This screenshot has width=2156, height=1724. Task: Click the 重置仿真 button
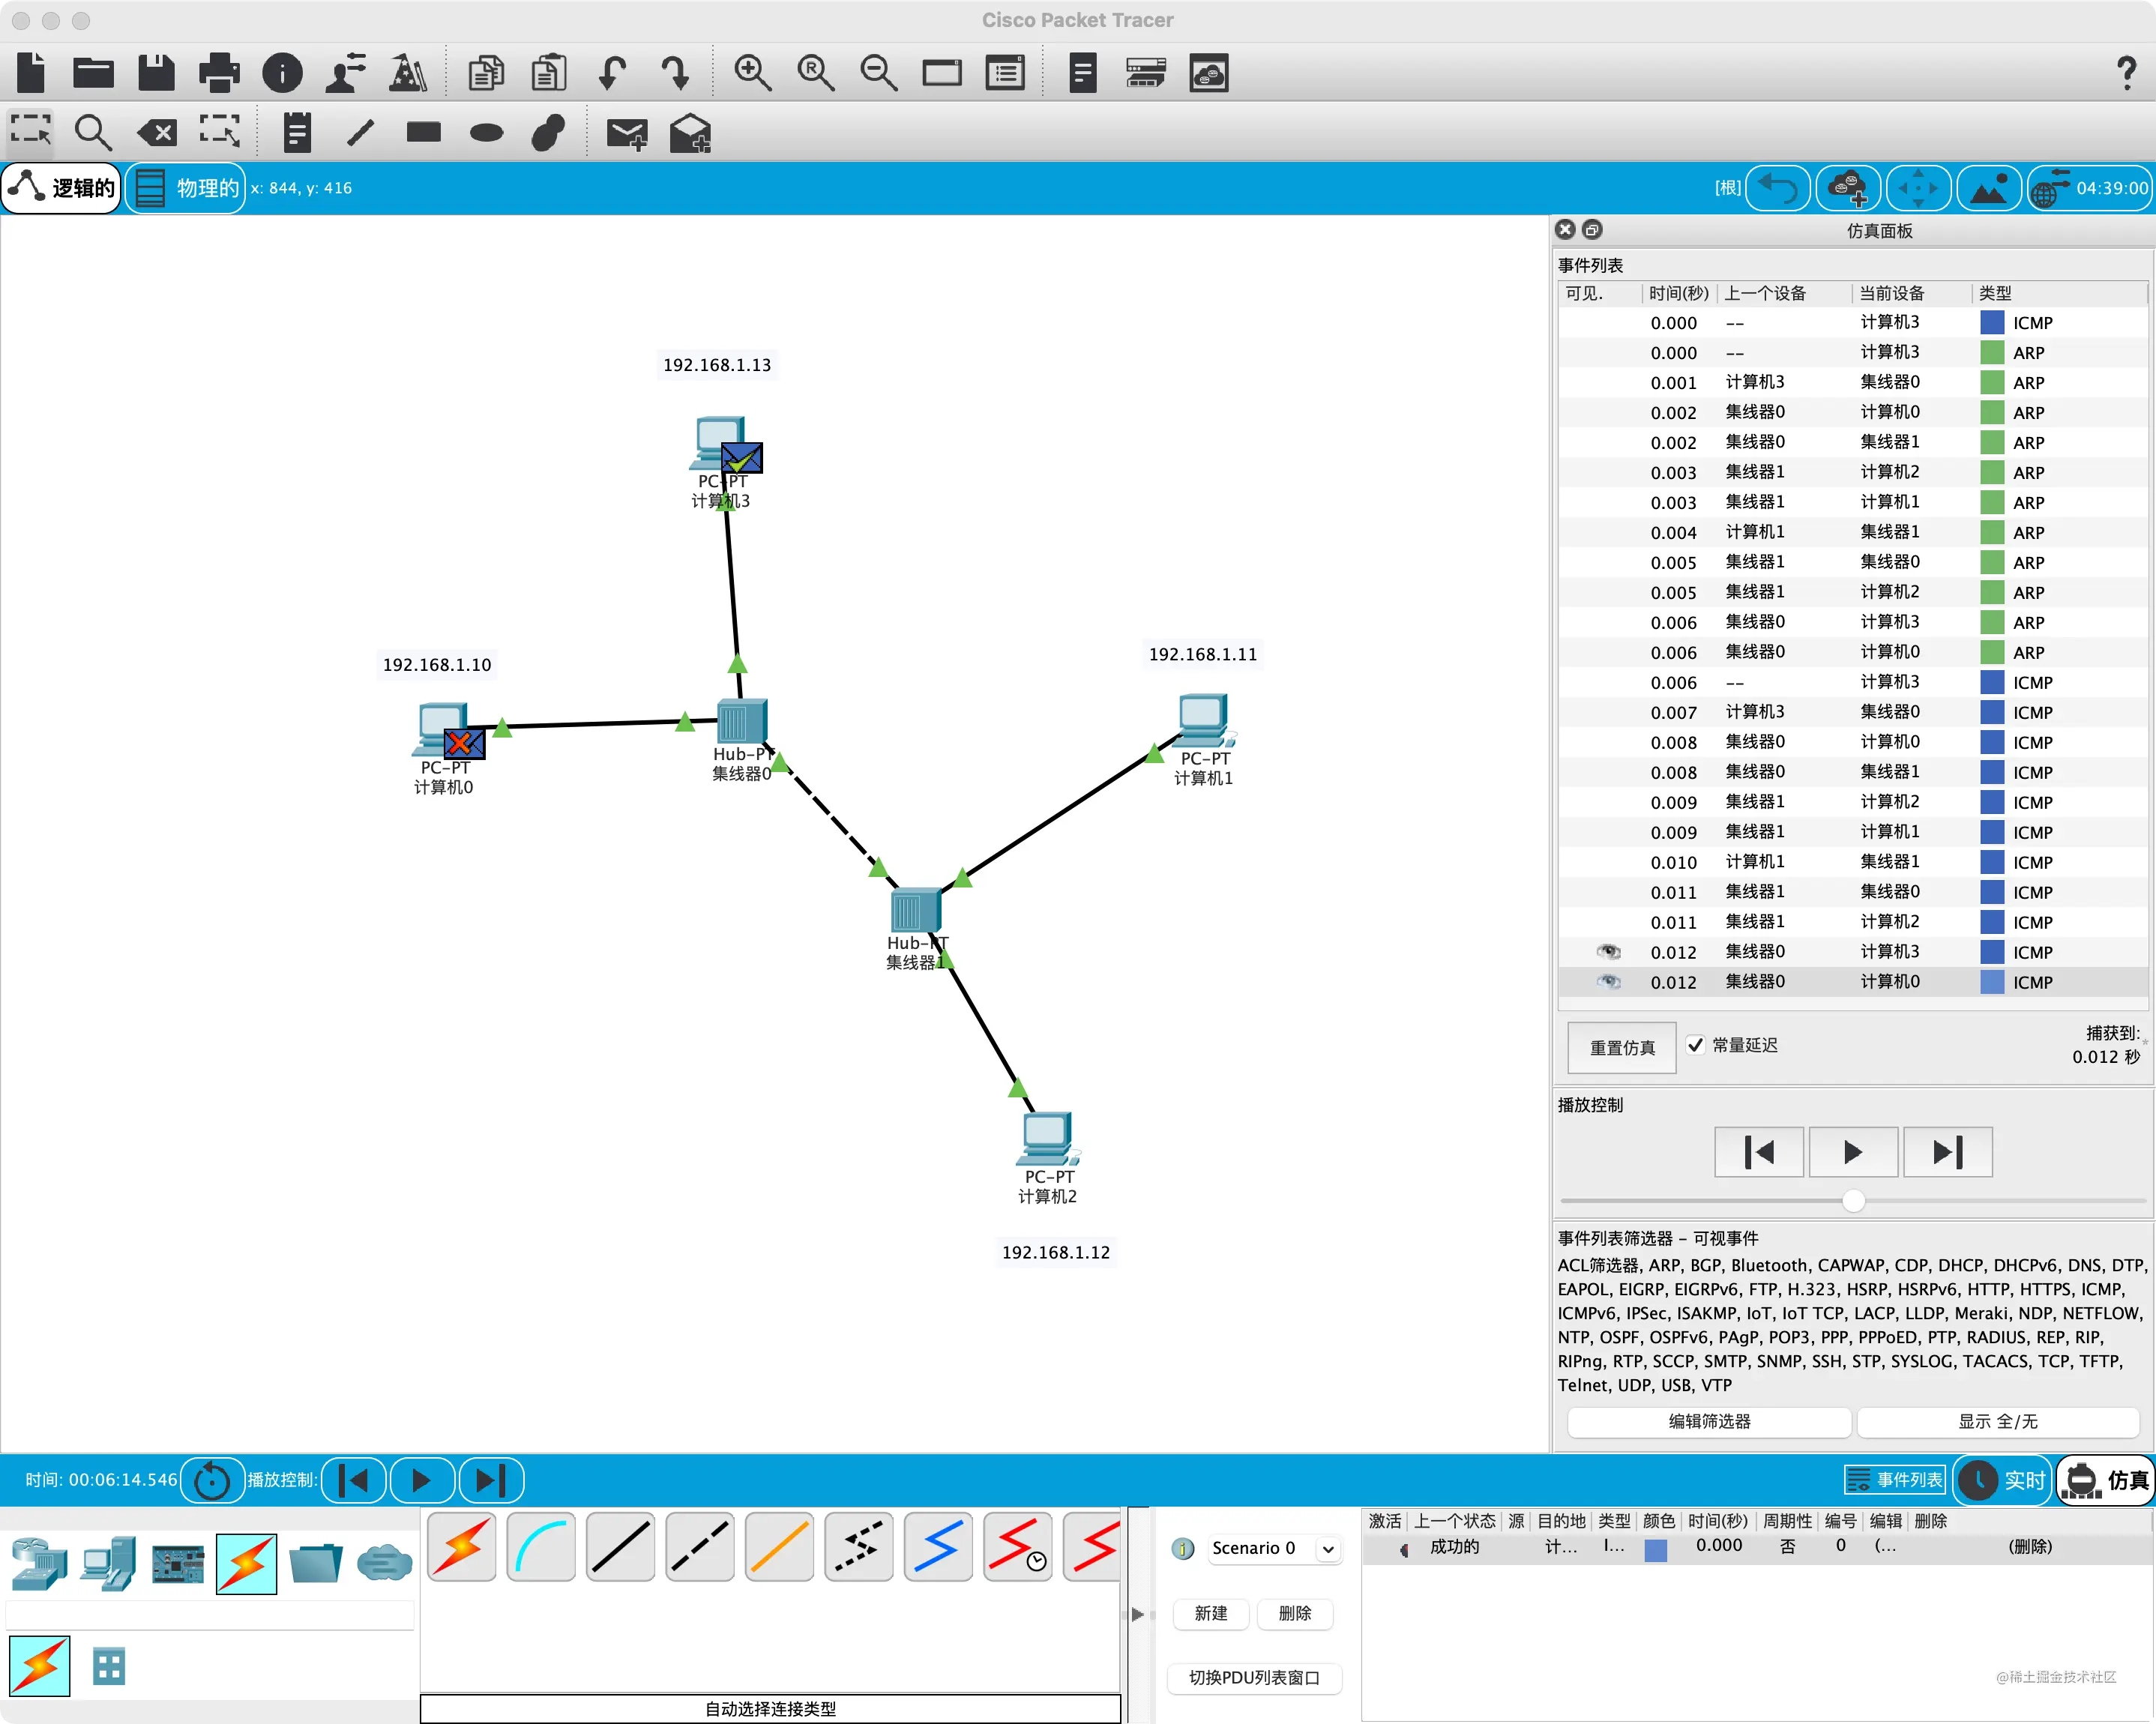[x=1622, y=1048]
